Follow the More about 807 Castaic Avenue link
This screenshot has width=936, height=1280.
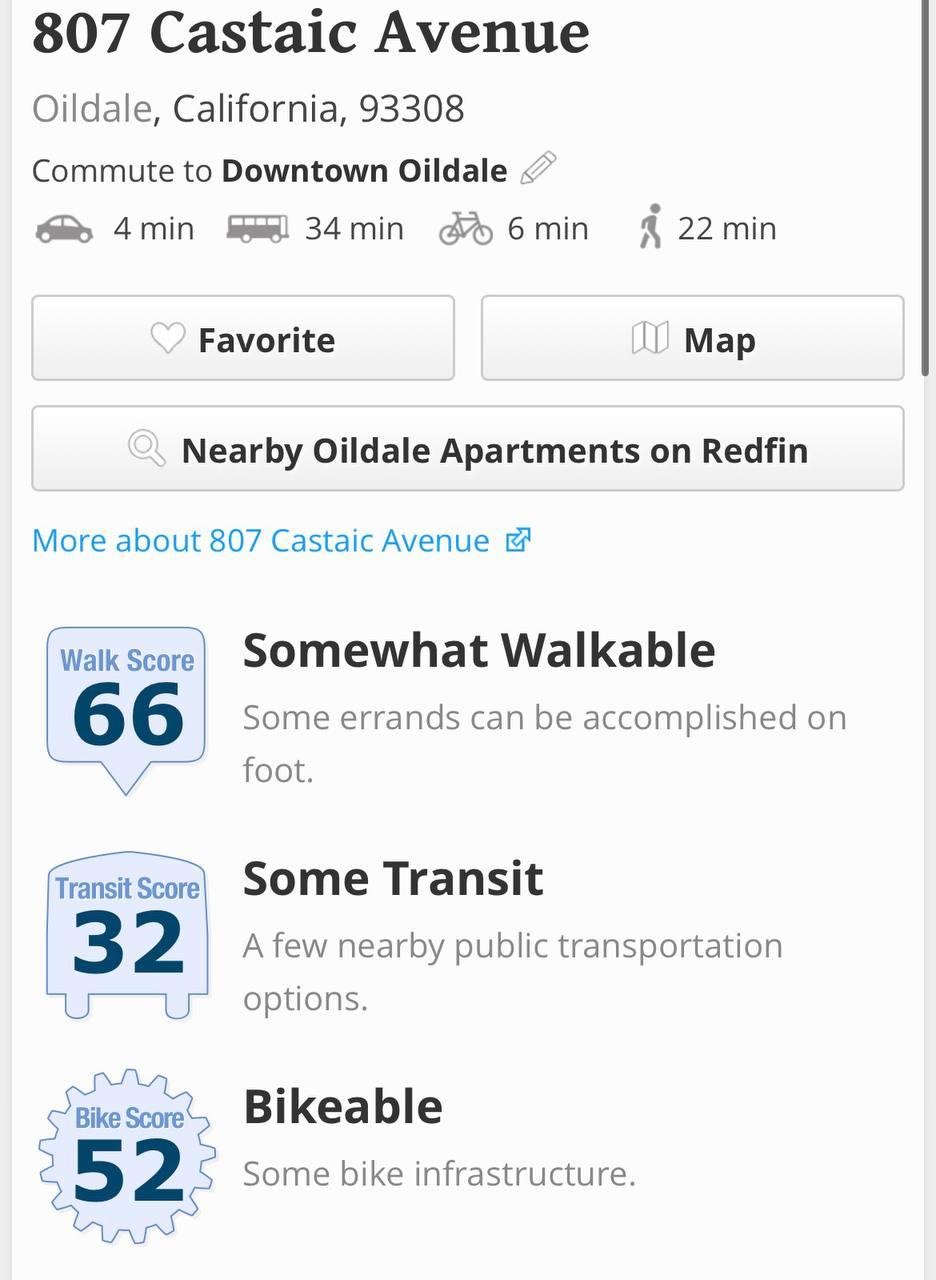261,541
